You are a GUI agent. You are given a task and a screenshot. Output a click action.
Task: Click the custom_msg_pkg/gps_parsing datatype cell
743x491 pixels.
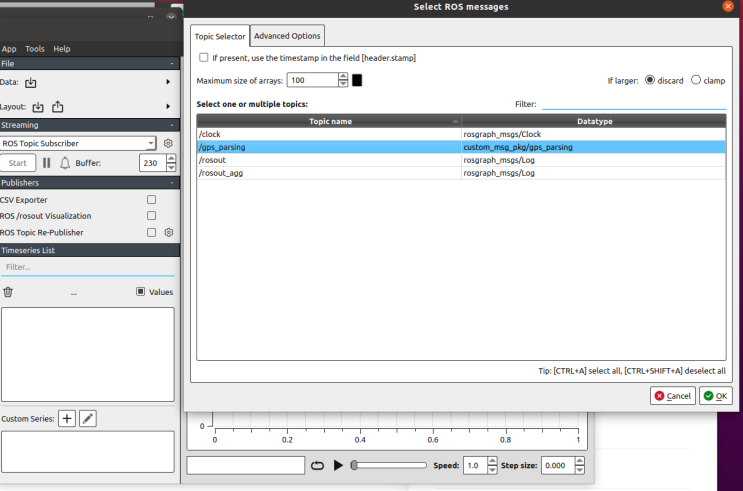click(x=594, y=147)
